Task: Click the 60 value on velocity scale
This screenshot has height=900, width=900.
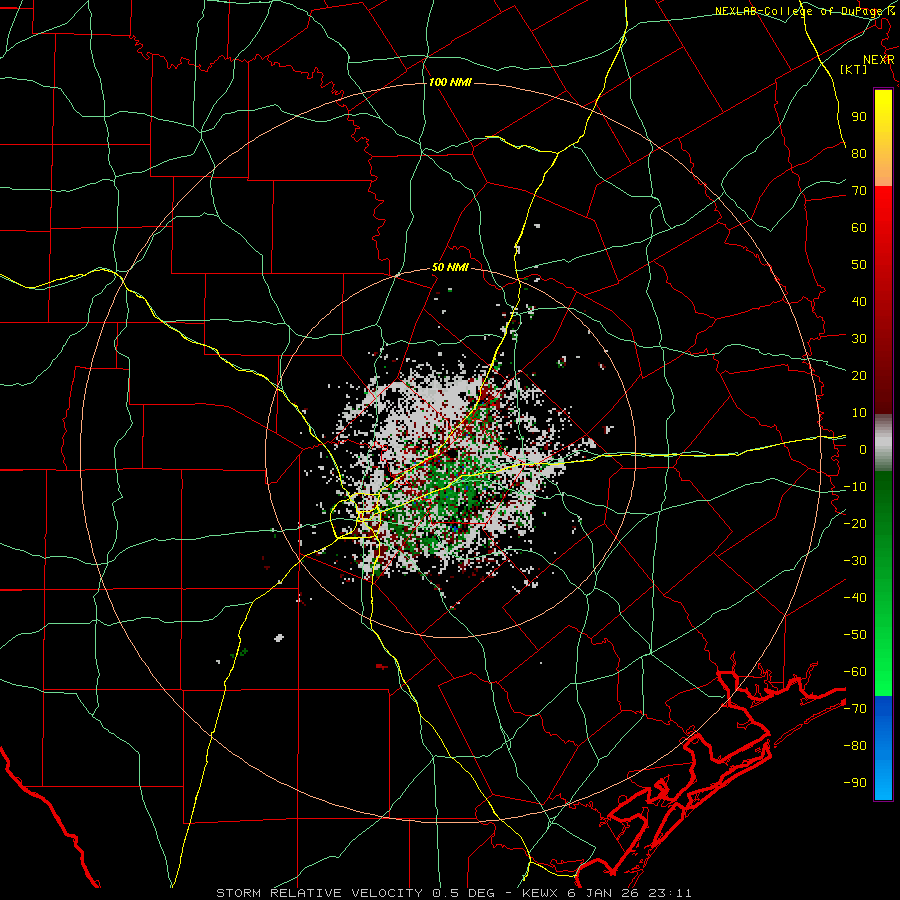Action: 859,227
